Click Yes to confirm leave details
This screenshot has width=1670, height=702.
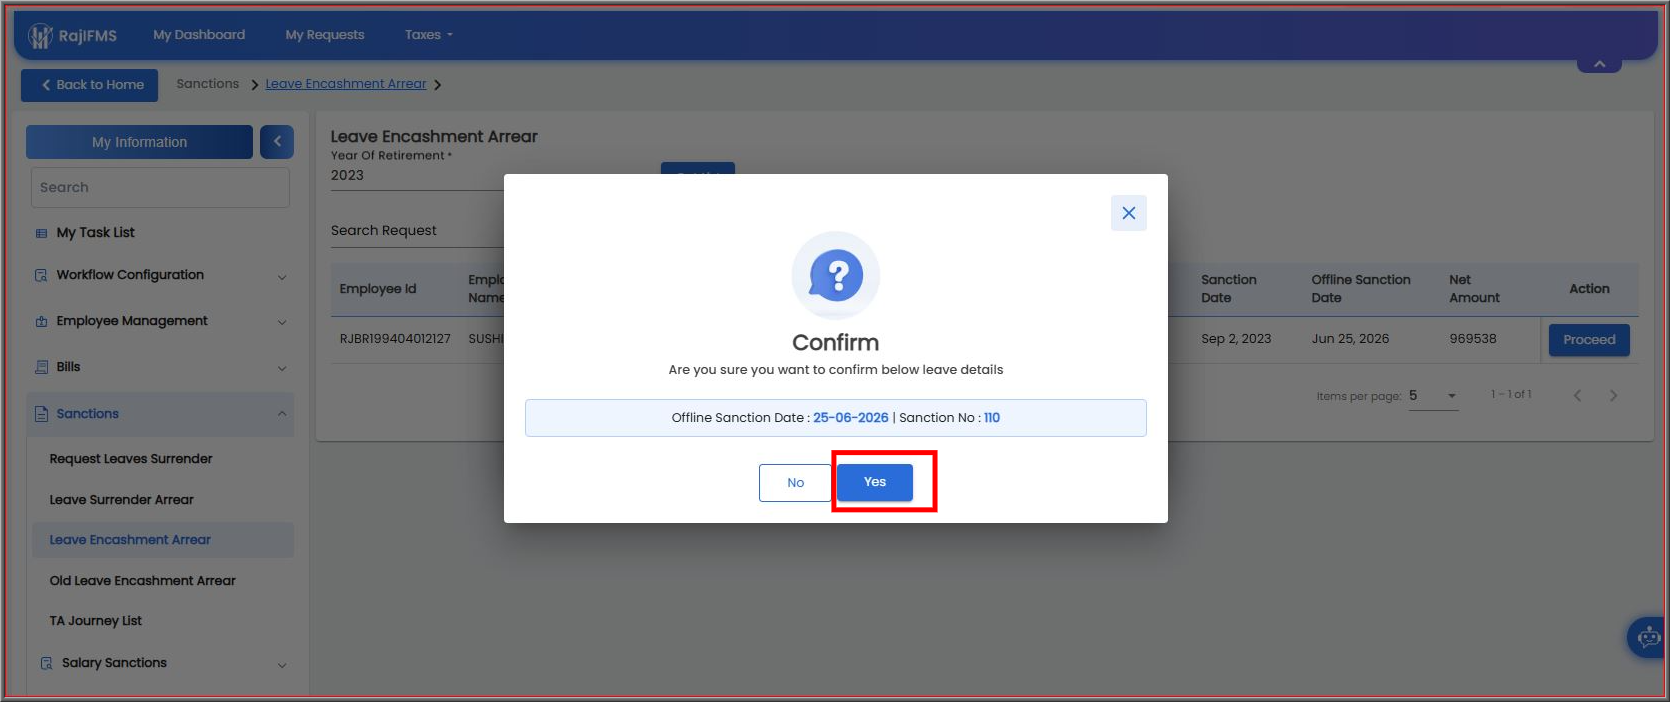[875, 482]
